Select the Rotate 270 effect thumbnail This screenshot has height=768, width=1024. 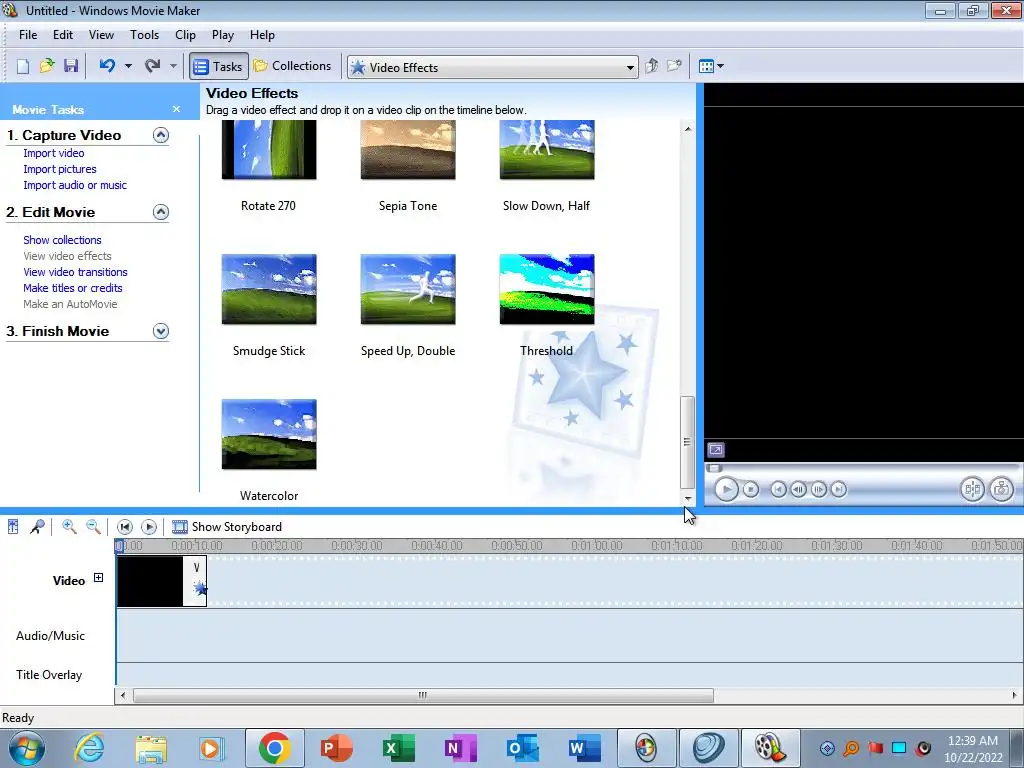coord(269,150)
